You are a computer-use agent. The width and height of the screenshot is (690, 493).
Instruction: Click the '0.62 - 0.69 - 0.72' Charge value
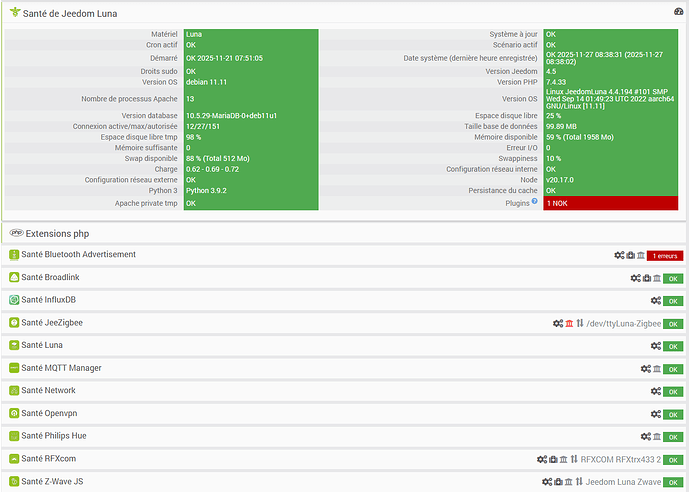point(212,169)
